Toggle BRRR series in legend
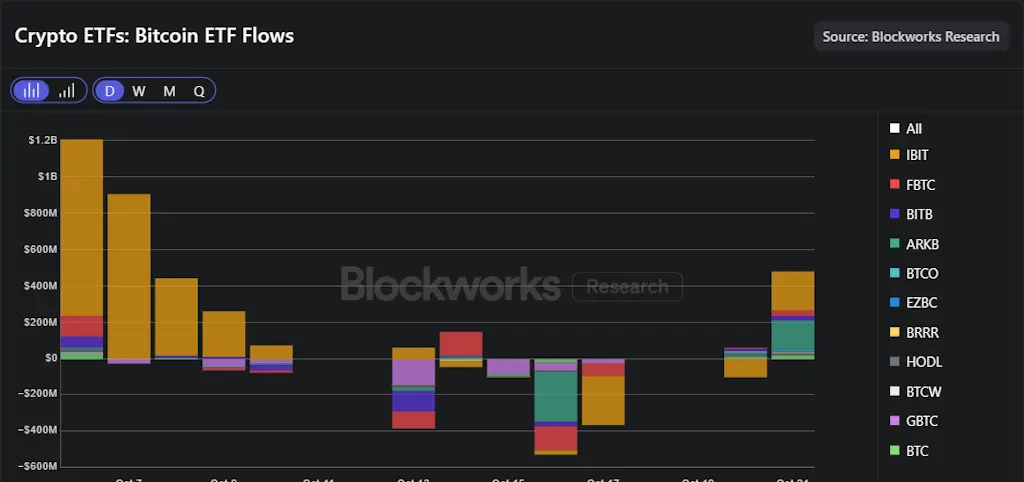 coord(914,333)
